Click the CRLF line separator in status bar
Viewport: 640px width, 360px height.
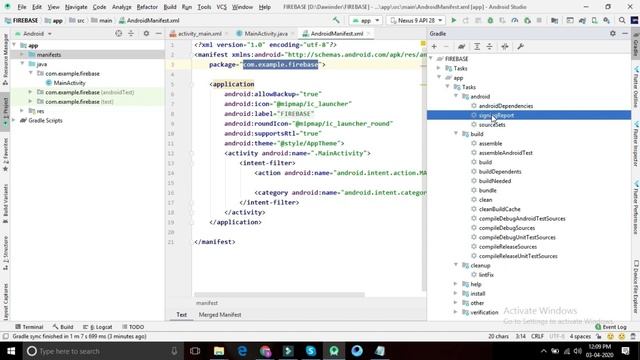pos(537,336)
